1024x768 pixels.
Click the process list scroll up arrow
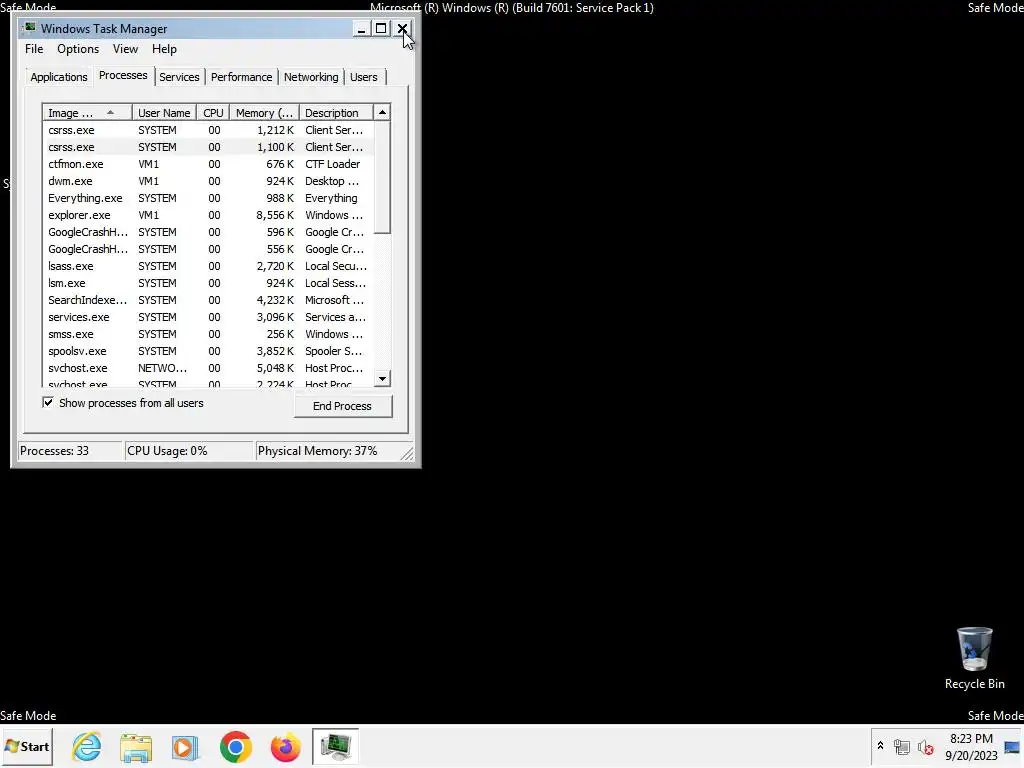[x=382, y=112]
